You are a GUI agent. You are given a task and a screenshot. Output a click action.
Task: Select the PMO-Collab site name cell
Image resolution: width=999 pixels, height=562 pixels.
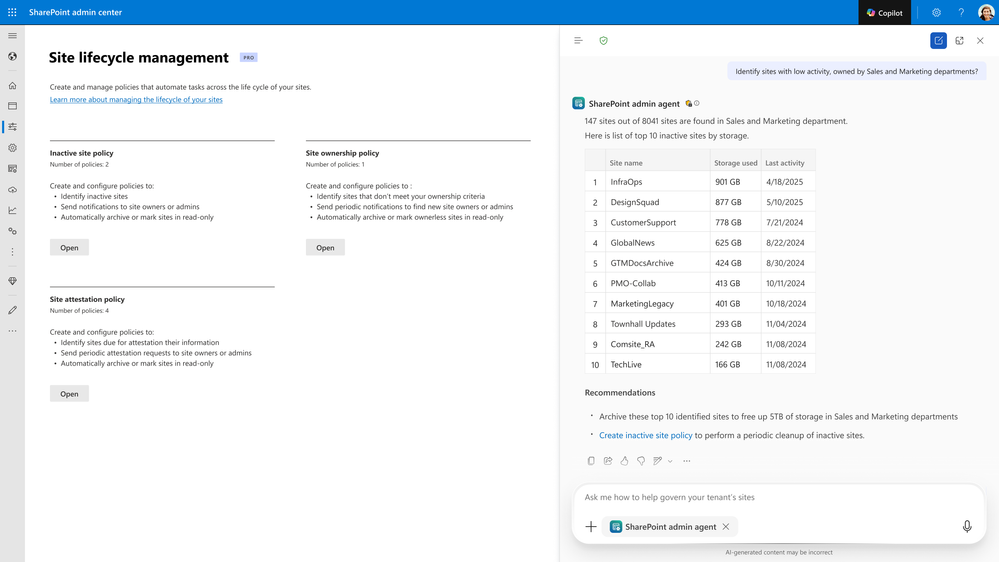pyautogui.click(x=657, y=284)
